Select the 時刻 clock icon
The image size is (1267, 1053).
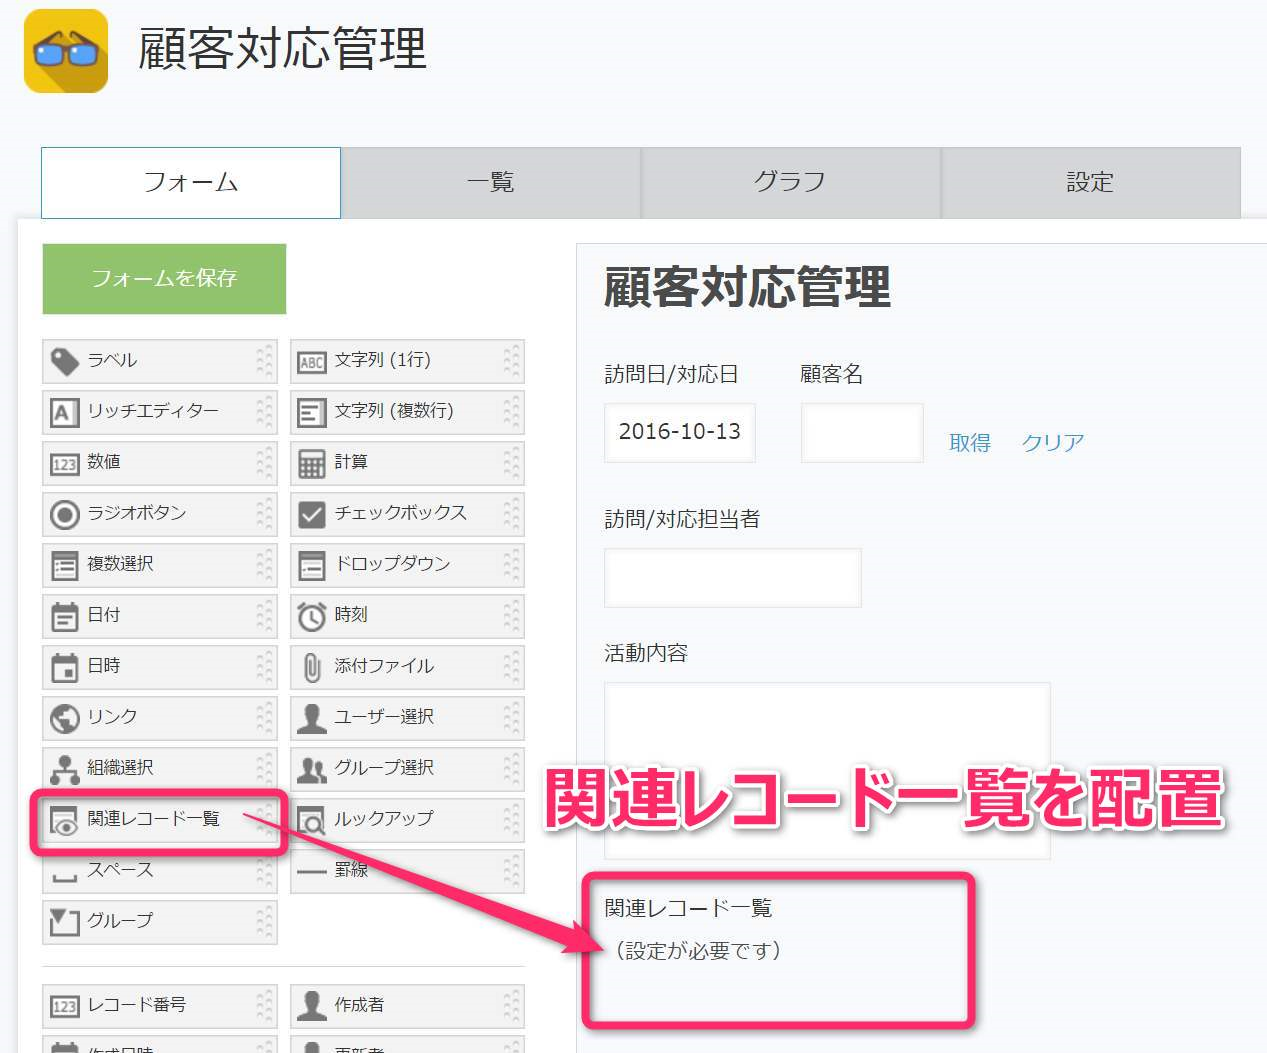tap(312, 616)
